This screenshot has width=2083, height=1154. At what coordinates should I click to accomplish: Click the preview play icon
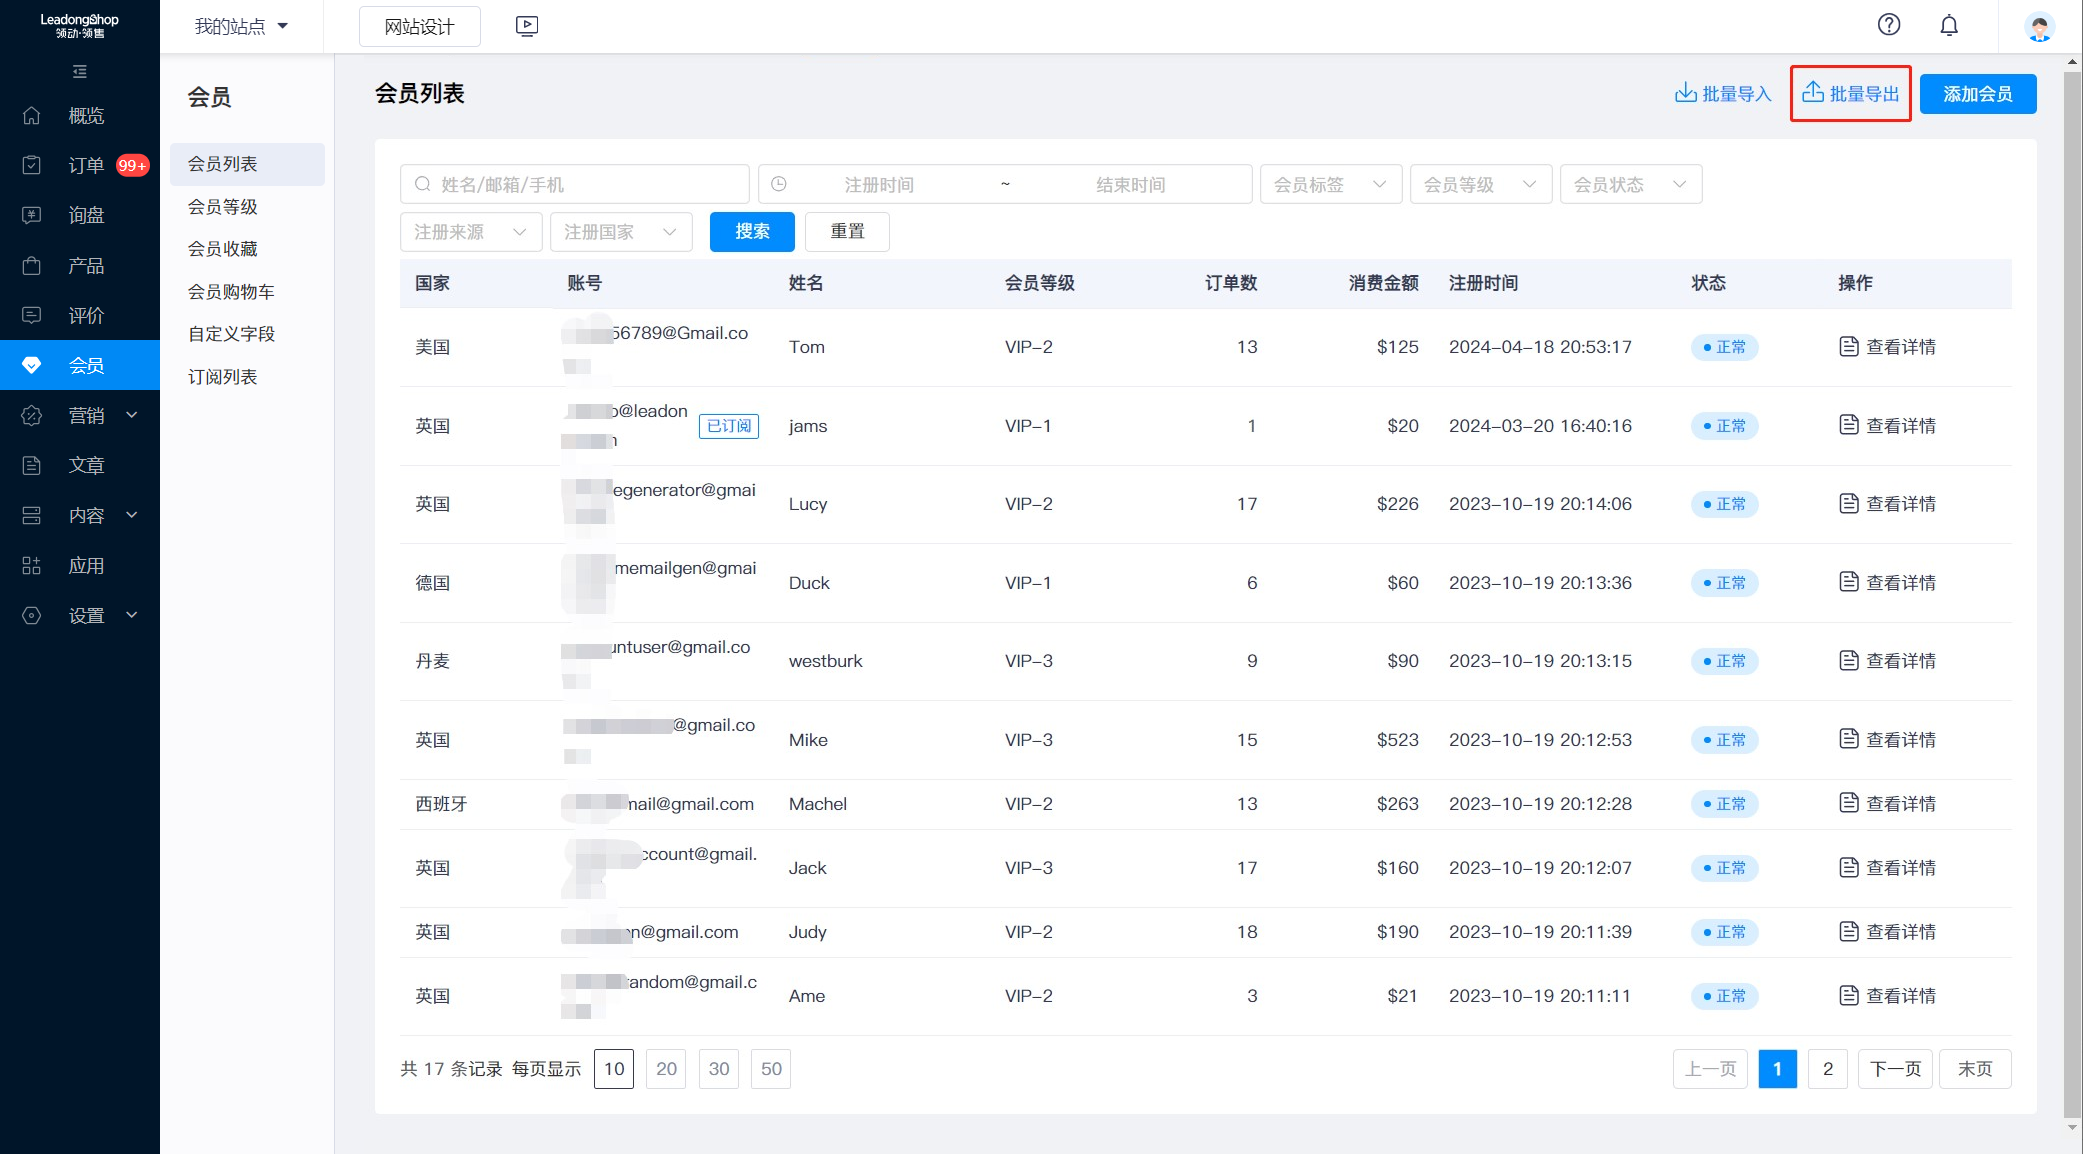[527, 26]
